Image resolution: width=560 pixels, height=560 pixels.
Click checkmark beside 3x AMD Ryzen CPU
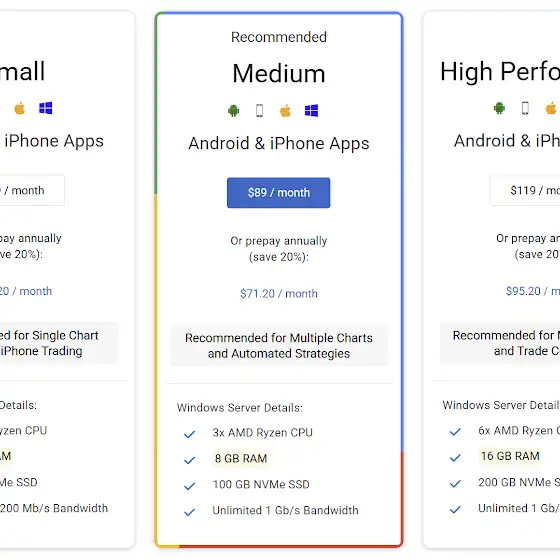(190, 434)
